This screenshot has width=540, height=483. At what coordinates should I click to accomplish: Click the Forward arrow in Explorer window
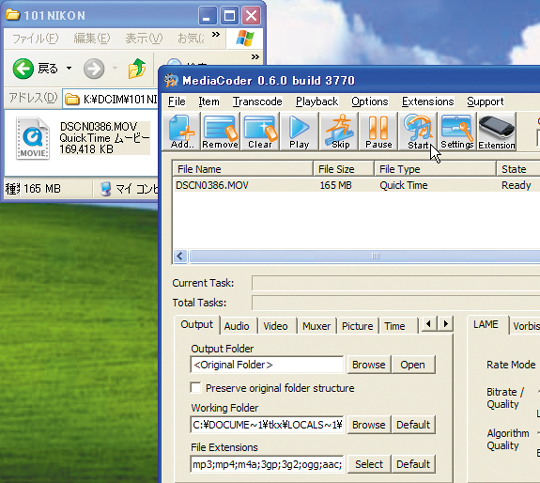tap(94, 69)
